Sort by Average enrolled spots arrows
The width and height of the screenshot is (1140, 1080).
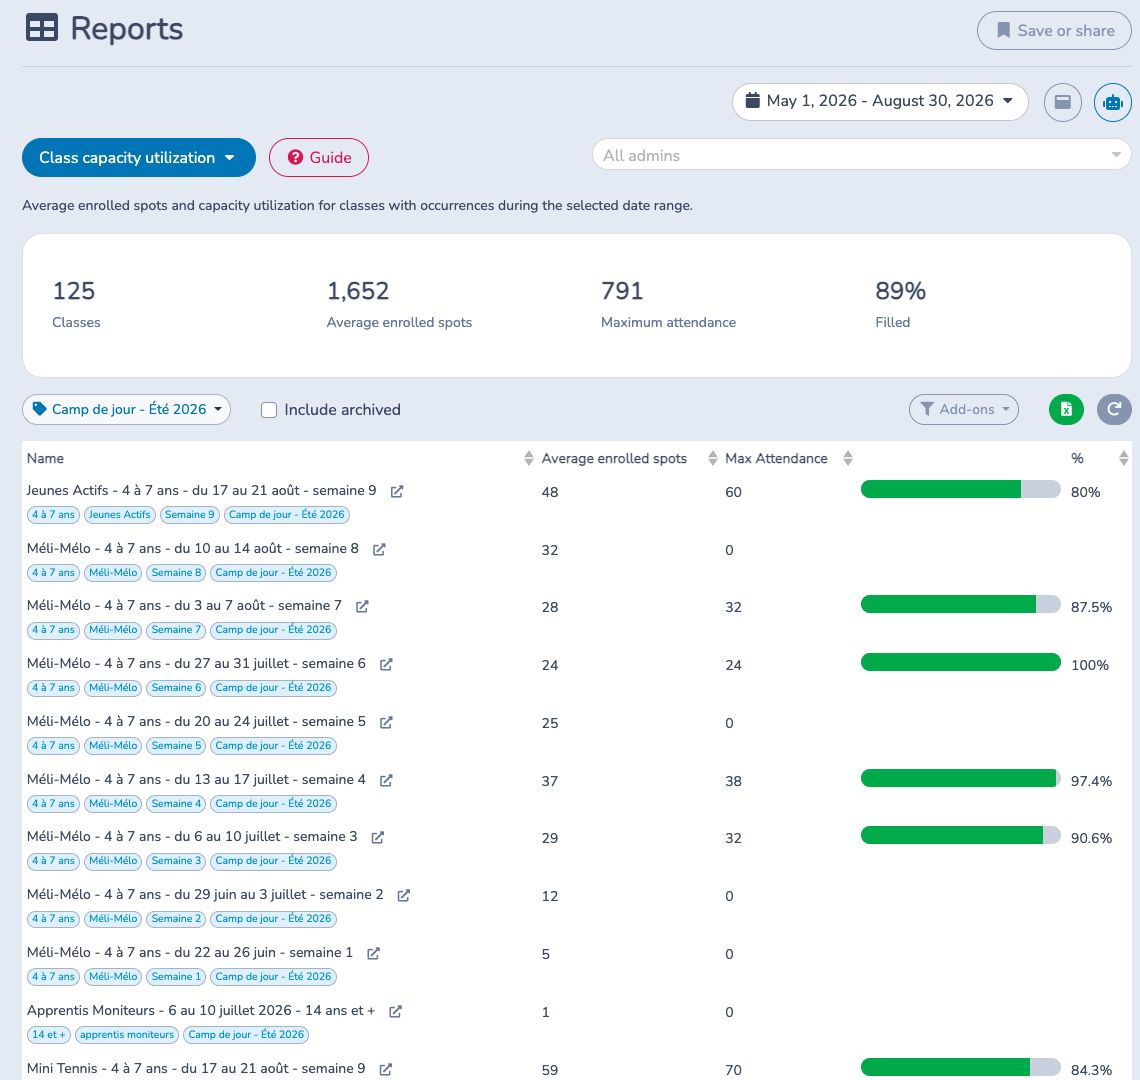(712, 458)
